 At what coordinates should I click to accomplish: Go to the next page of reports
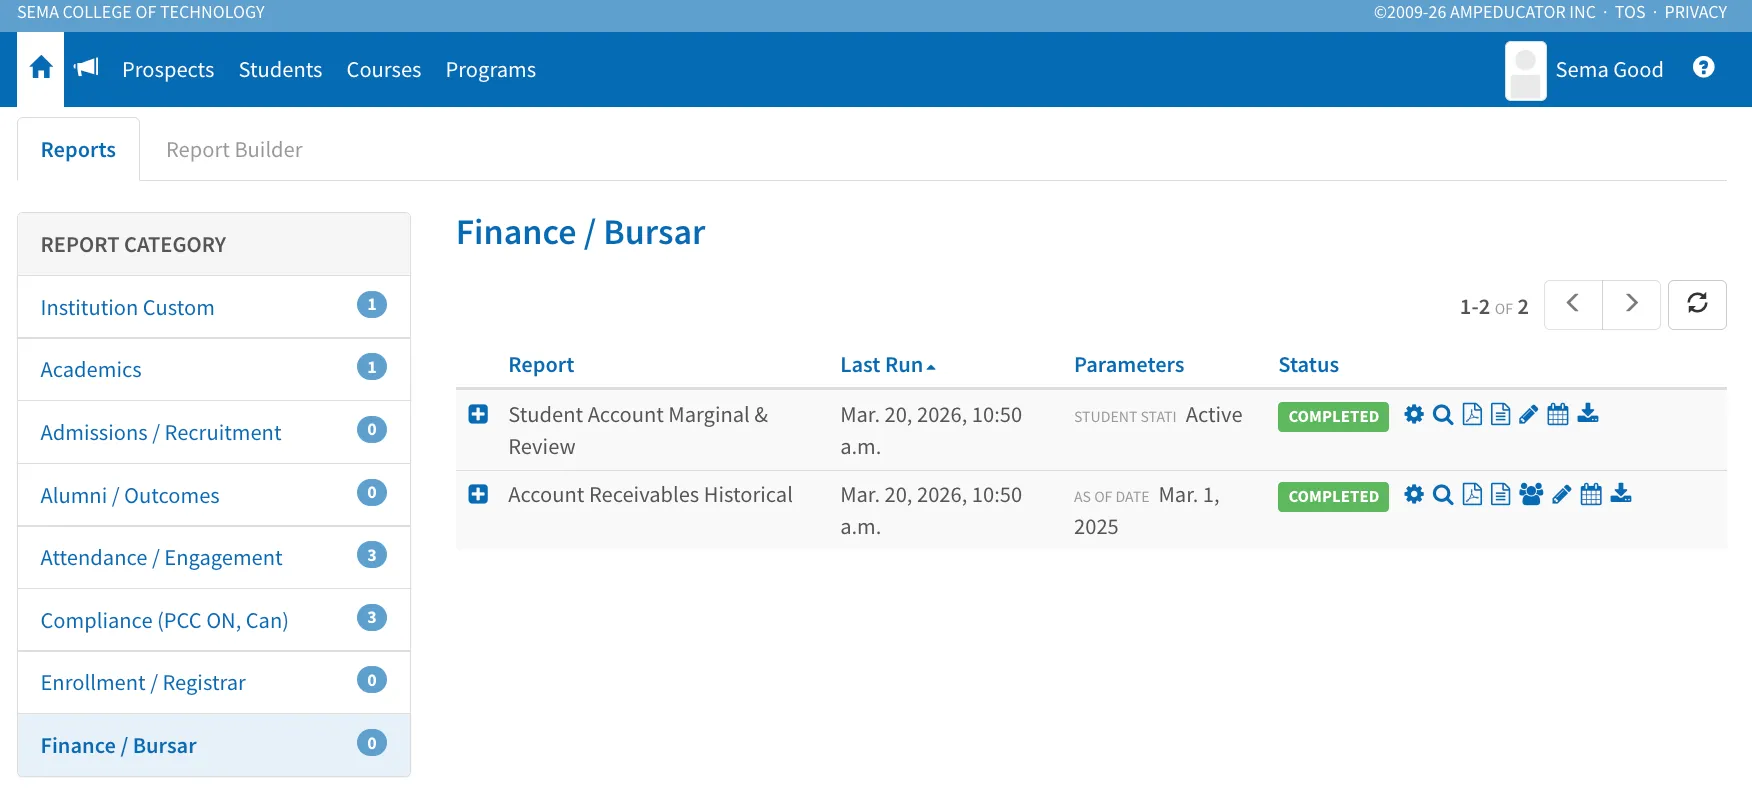pos(1631,304)
